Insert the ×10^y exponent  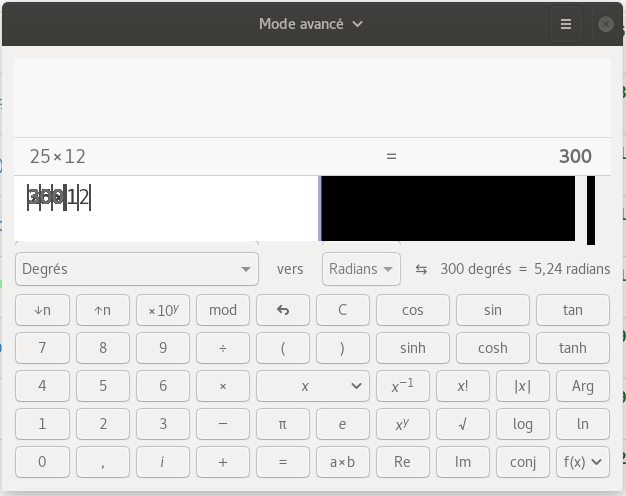click(x=163, y=310)
